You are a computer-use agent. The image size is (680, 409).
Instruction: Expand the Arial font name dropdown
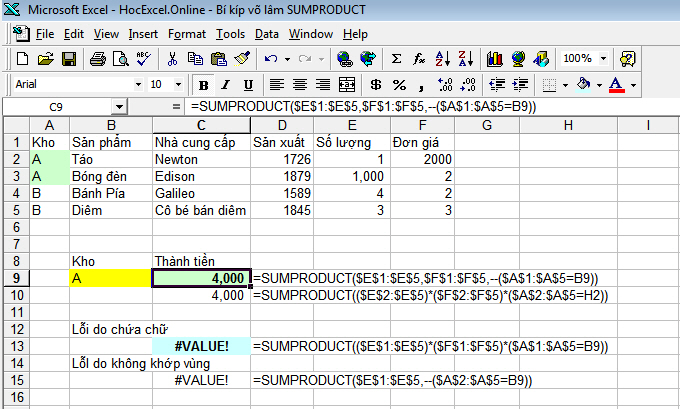(138, 85)
